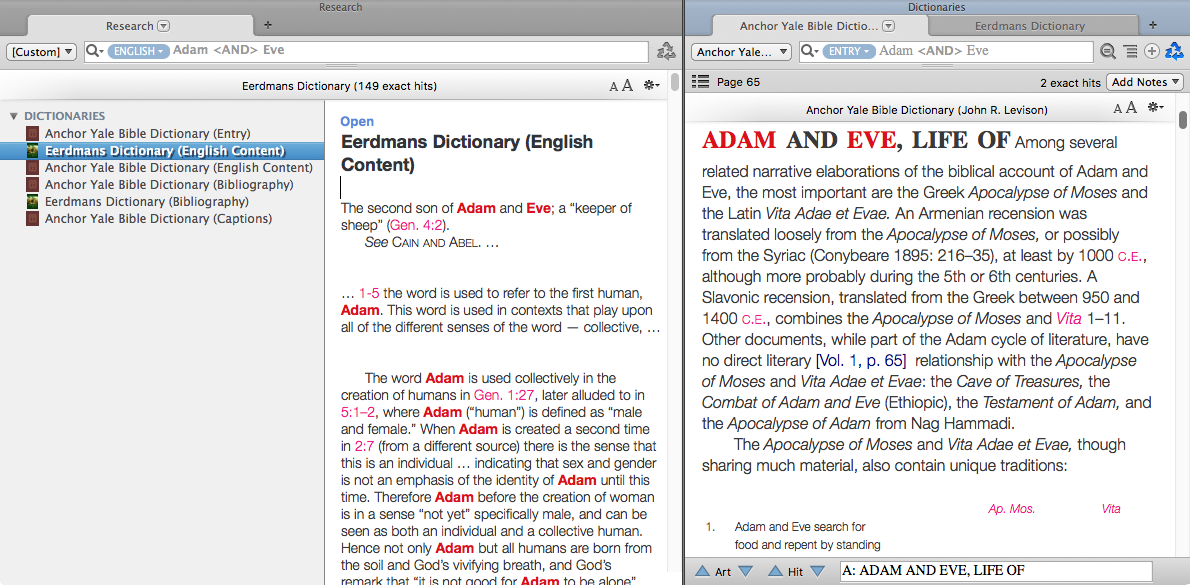Open the gear menu in Anchor Yale pane
The height and width of the screenshot is (585, 1190).
(x=1155, y=109)
